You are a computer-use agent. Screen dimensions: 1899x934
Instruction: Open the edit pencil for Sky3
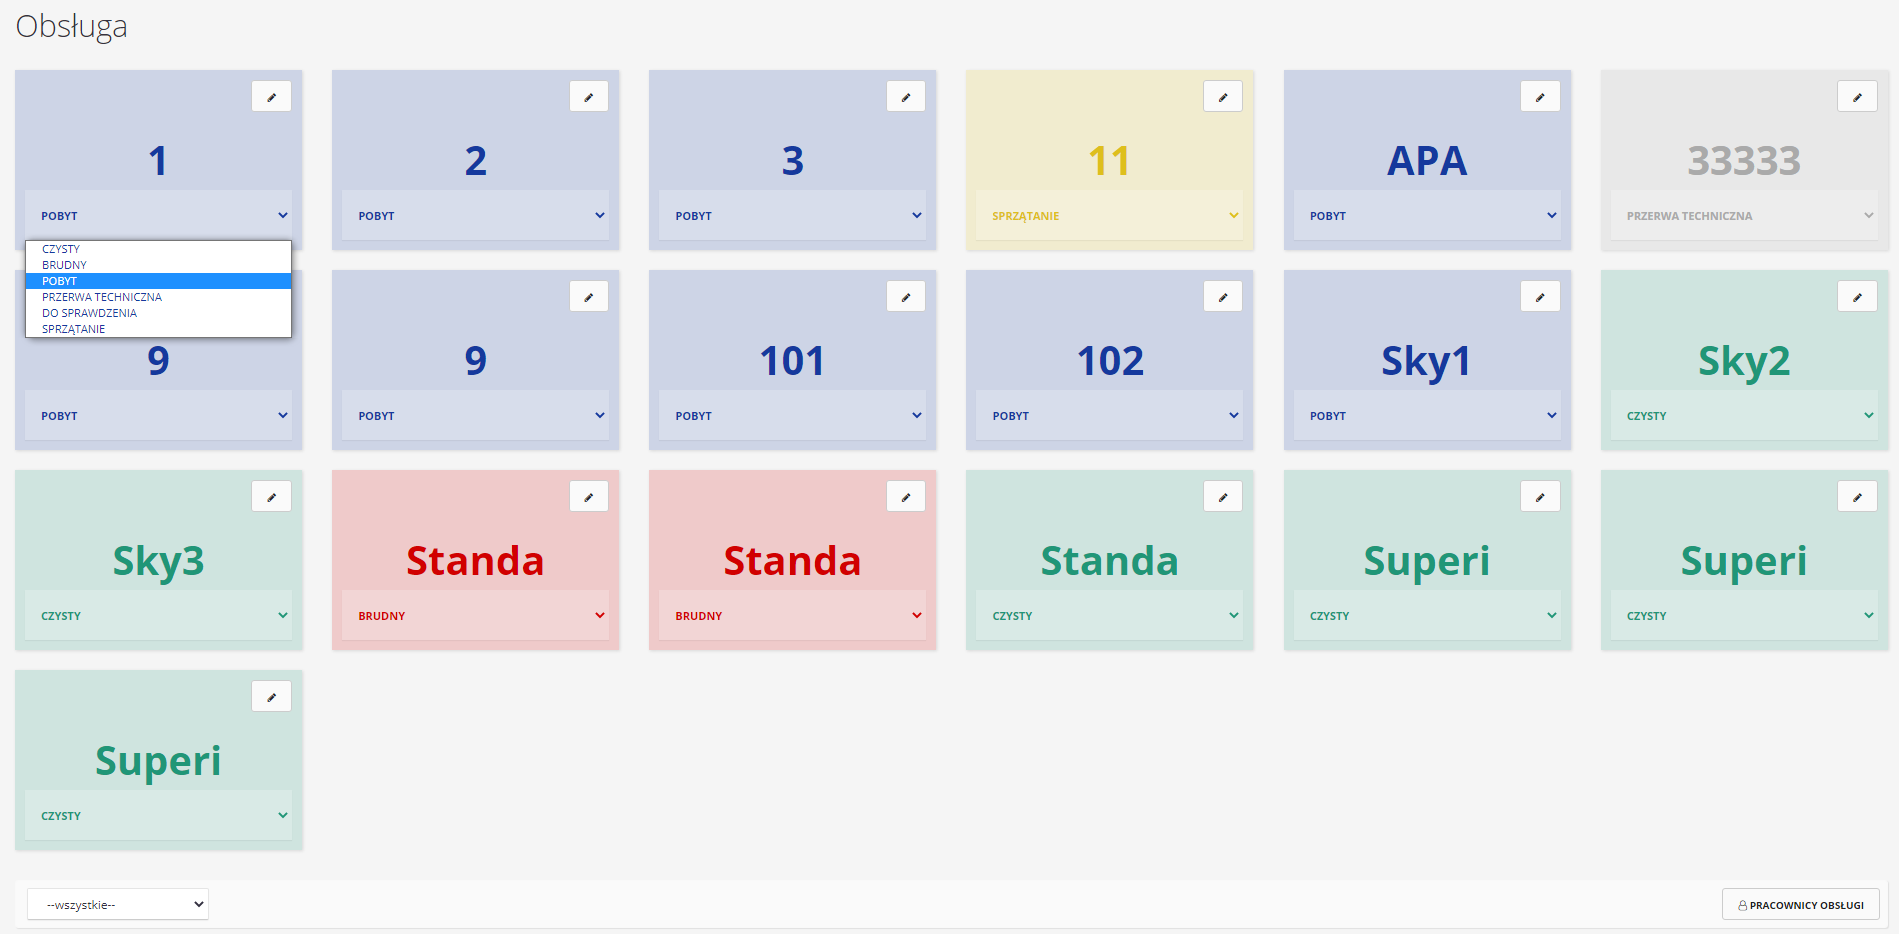(x=271, y=497)
